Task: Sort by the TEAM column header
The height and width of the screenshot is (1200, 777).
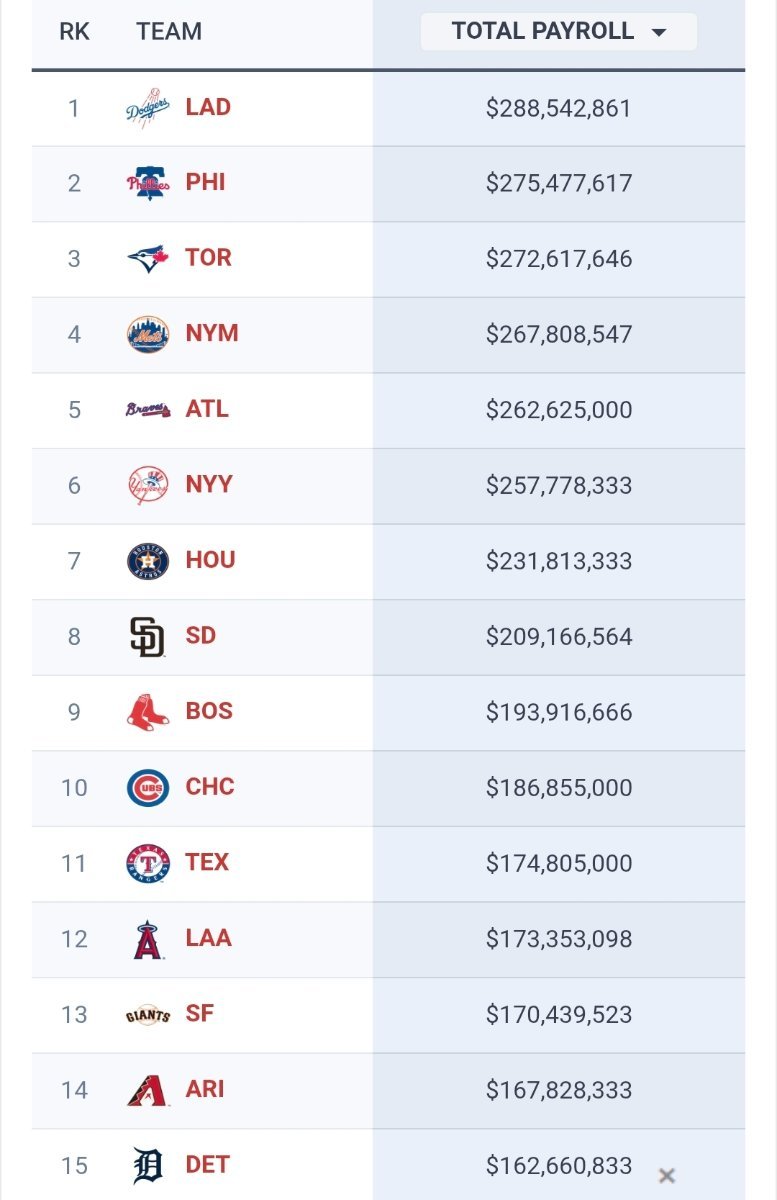Action: (x=169, y=32)
